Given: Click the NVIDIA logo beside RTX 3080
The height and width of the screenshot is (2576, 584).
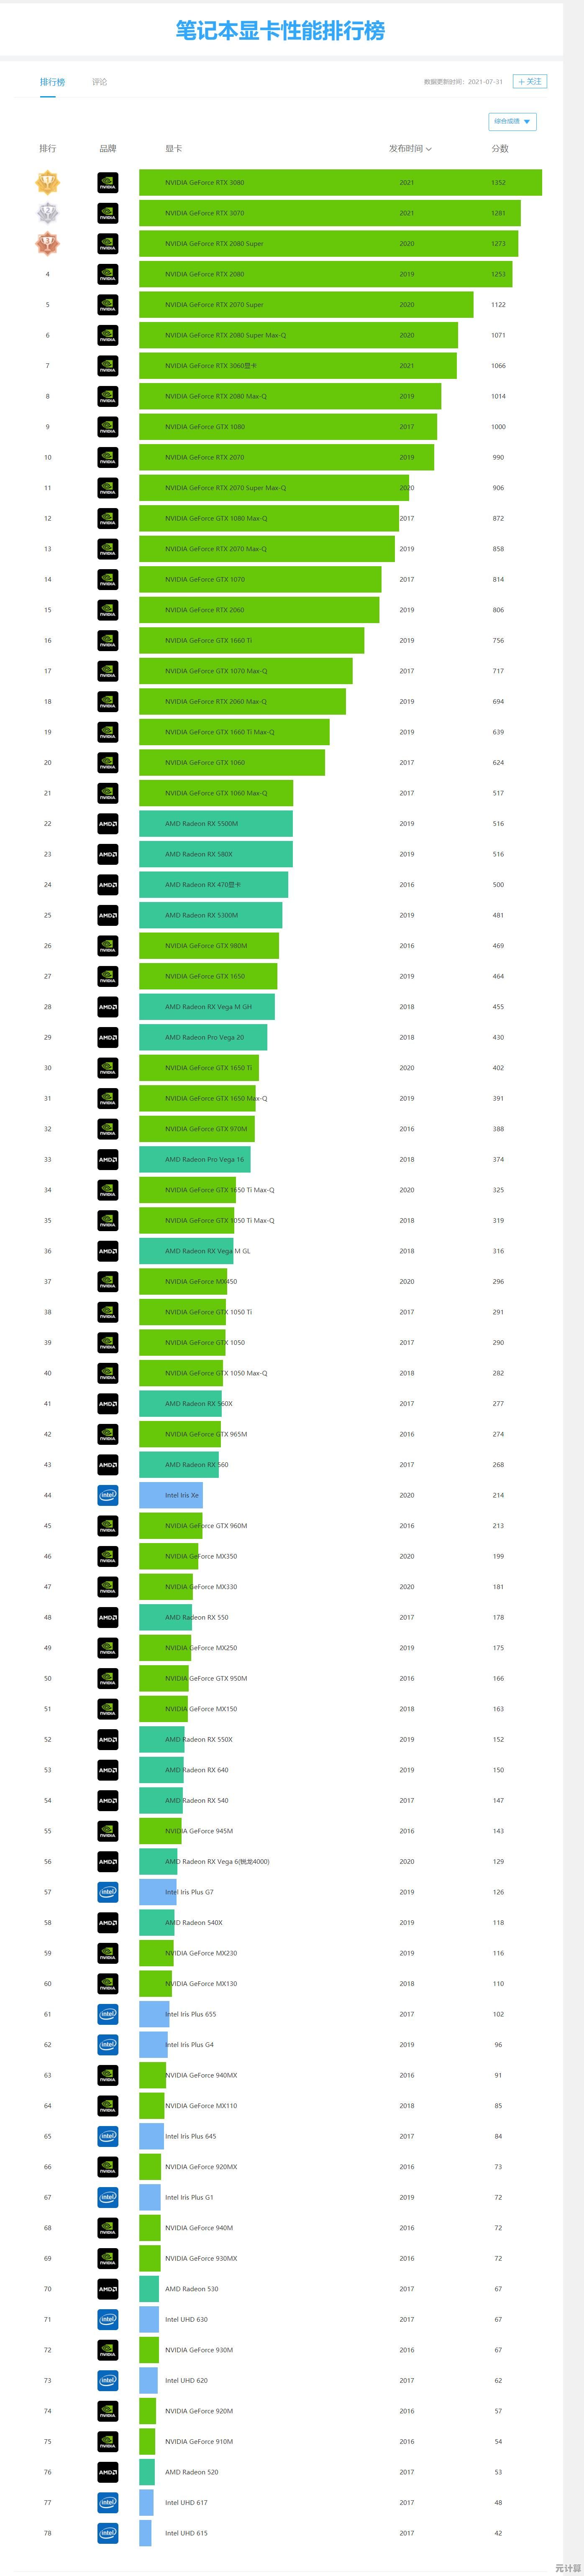Looking at the screenshot, I should pyautogui.click(x=108, y=183).
